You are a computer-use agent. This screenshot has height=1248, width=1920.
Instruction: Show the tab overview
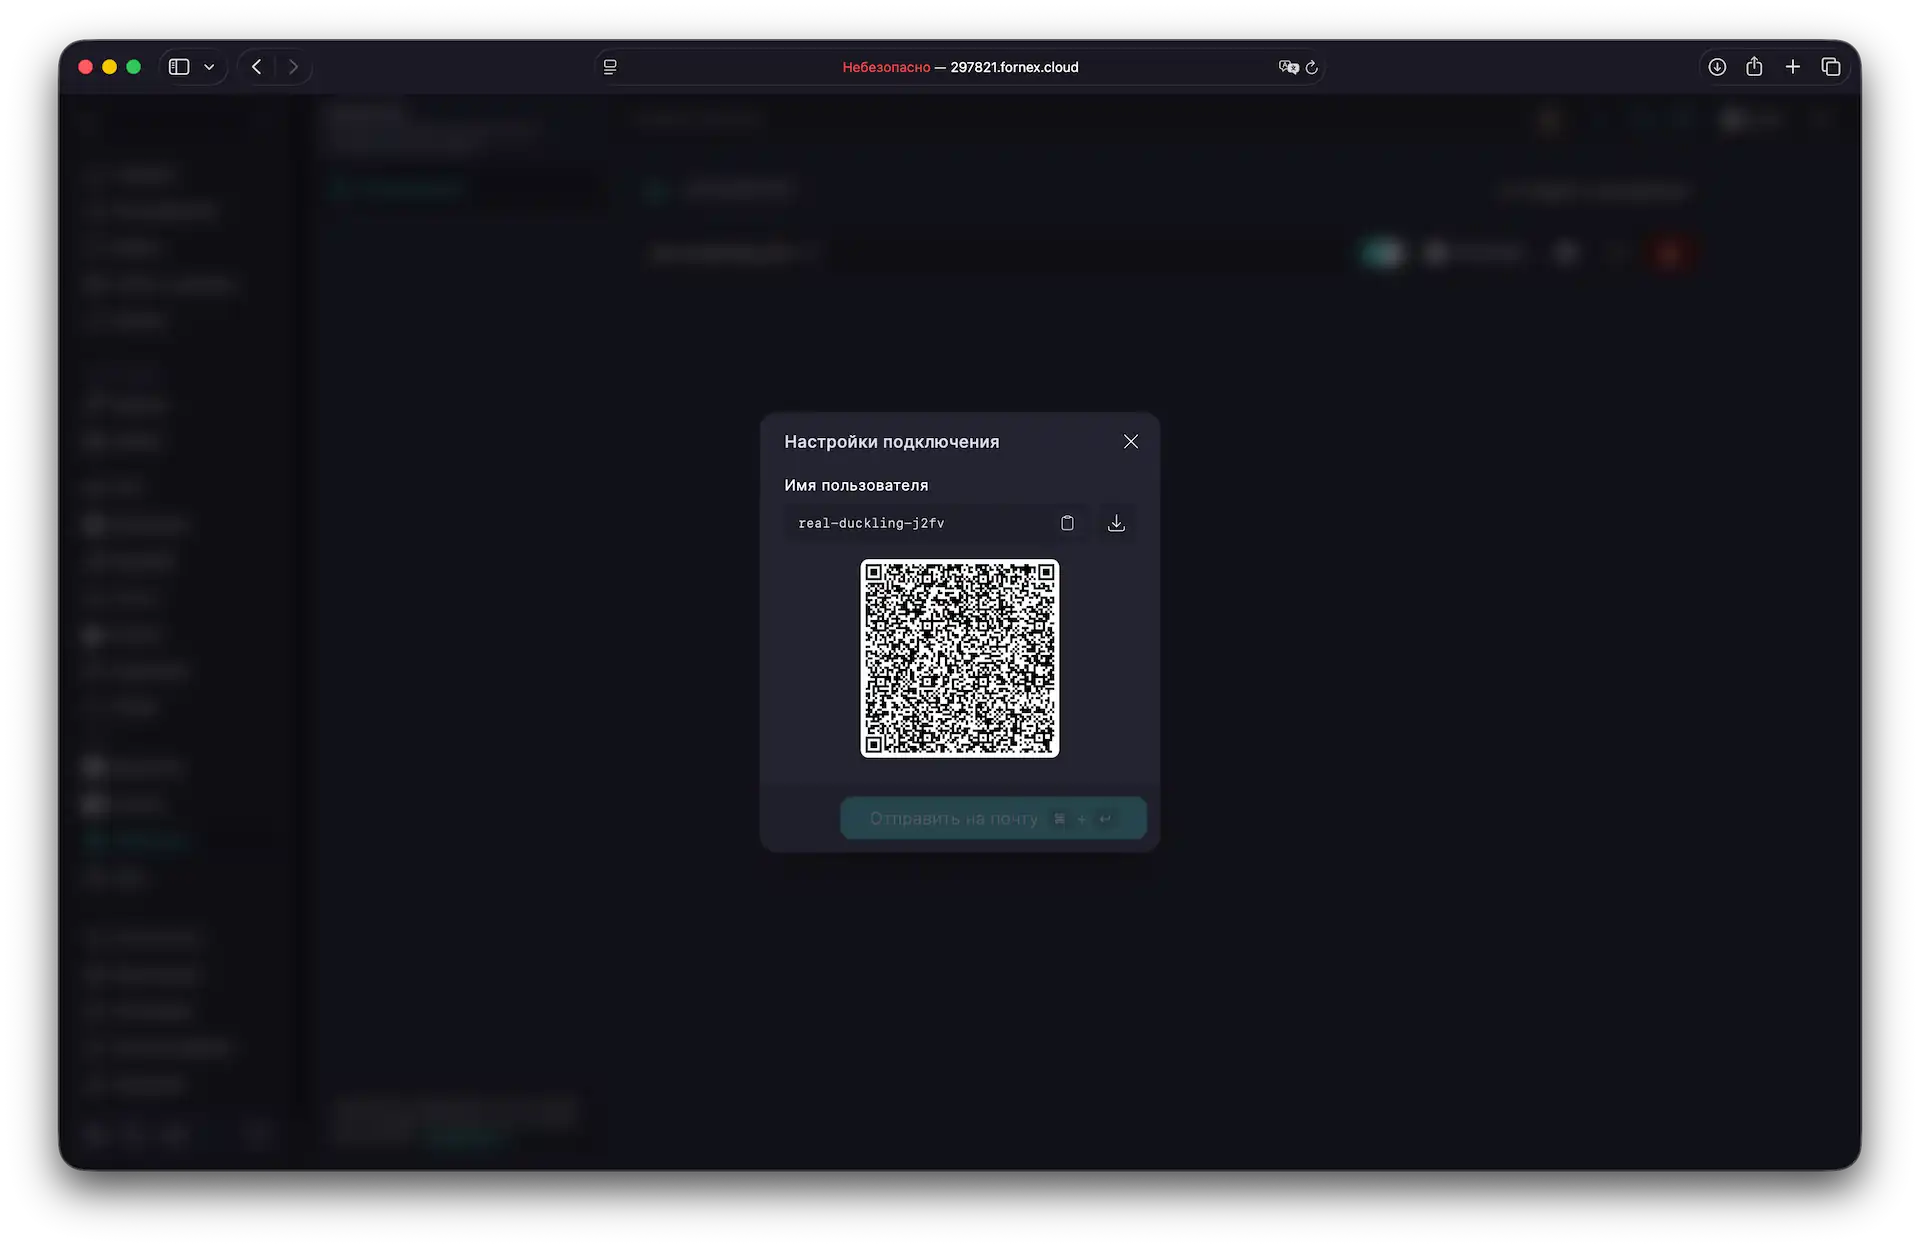[x=1832, y=66]
